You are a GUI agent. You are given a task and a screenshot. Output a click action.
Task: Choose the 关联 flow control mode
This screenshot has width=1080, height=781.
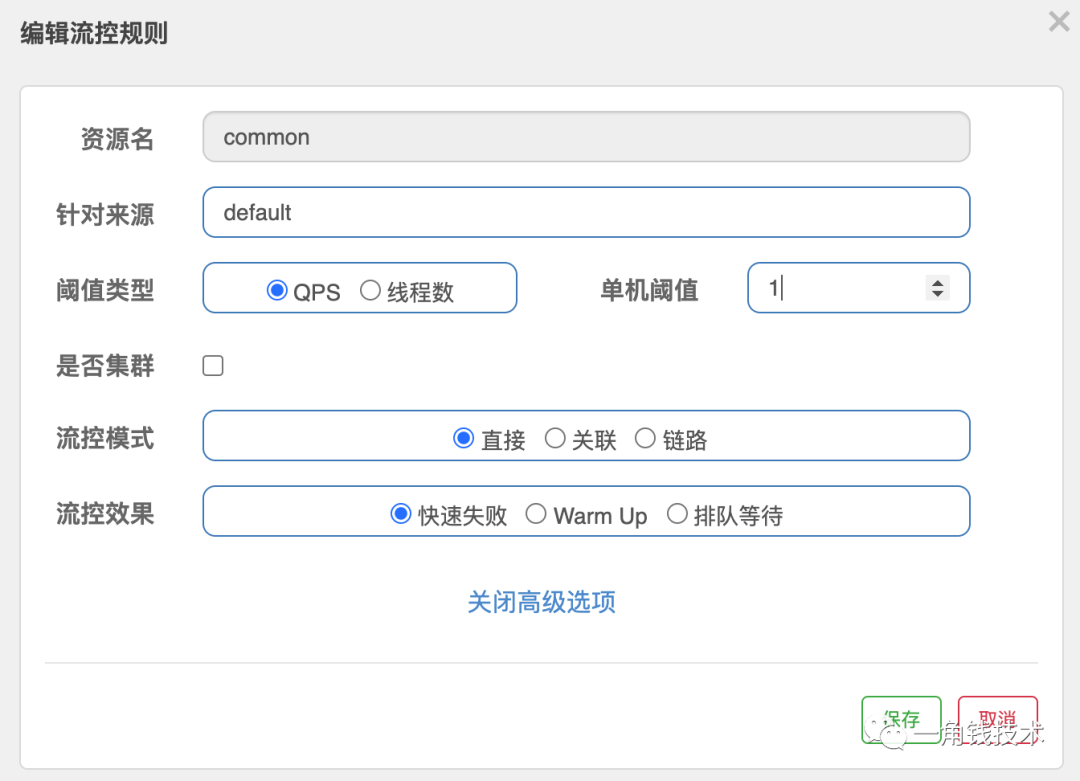click(x=555, y=438)
